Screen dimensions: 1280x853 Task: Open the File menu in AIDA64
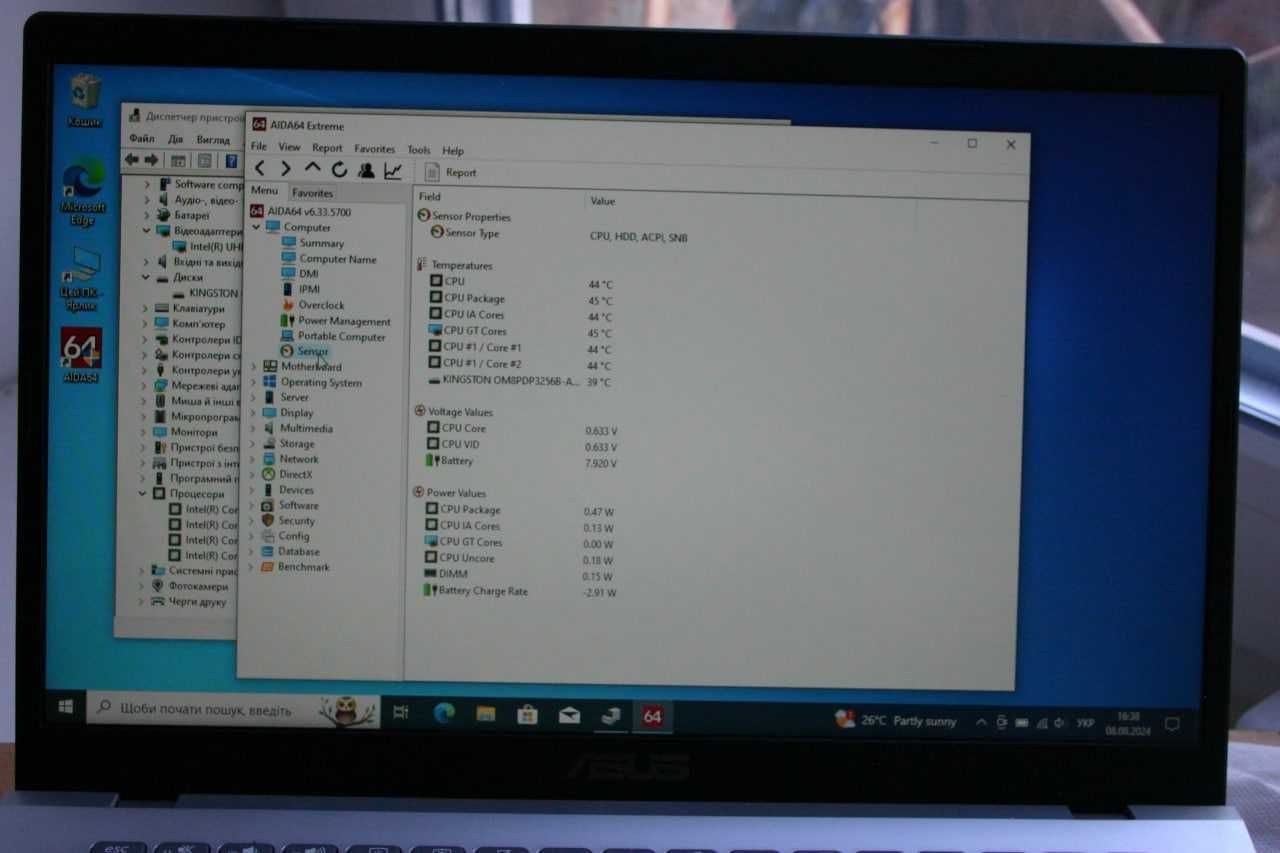point(259,146)
